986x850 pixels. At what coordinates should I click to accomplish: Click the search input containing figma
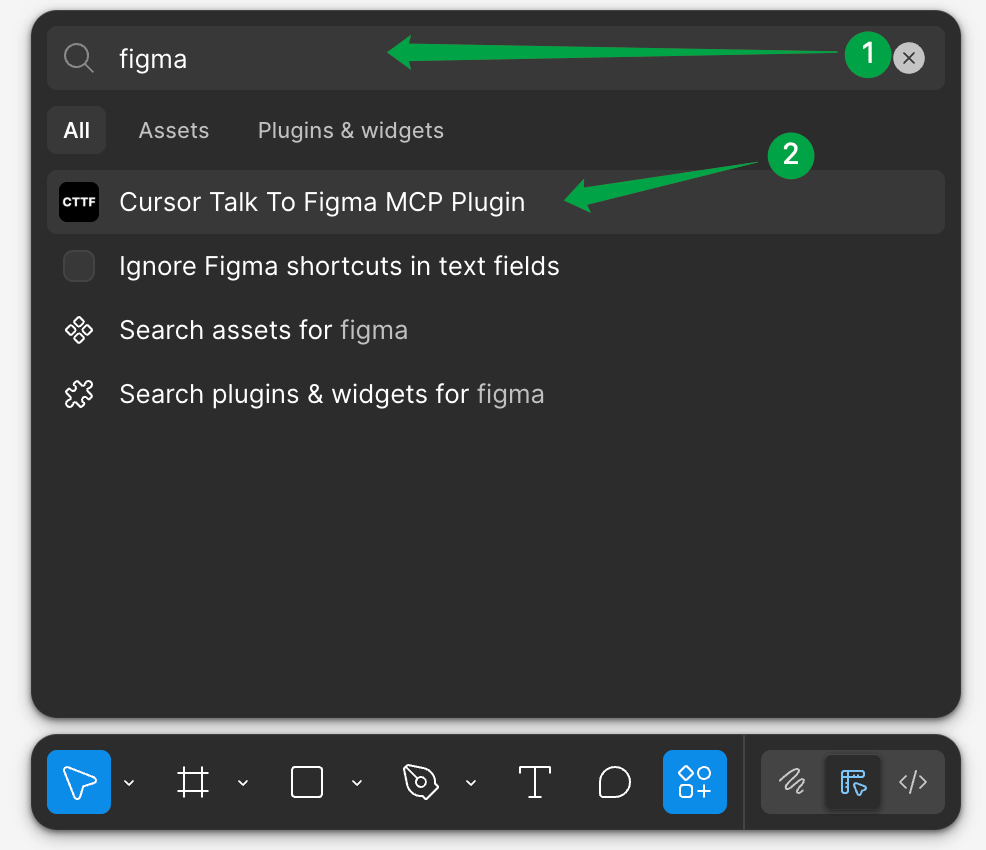450,58
